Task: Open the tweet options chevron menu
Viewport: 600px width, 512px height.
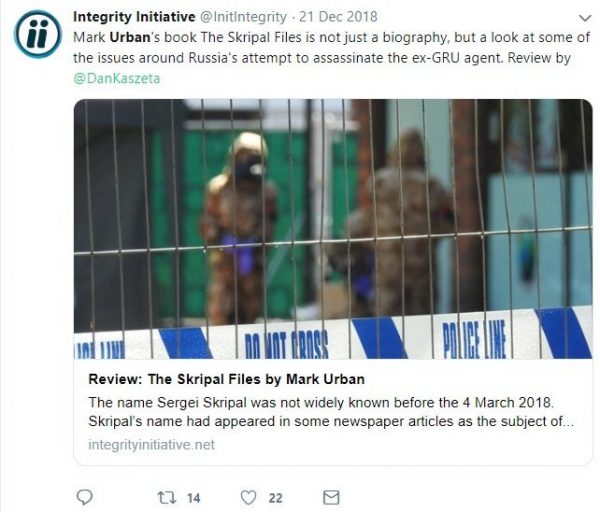Action: point(585,18)
